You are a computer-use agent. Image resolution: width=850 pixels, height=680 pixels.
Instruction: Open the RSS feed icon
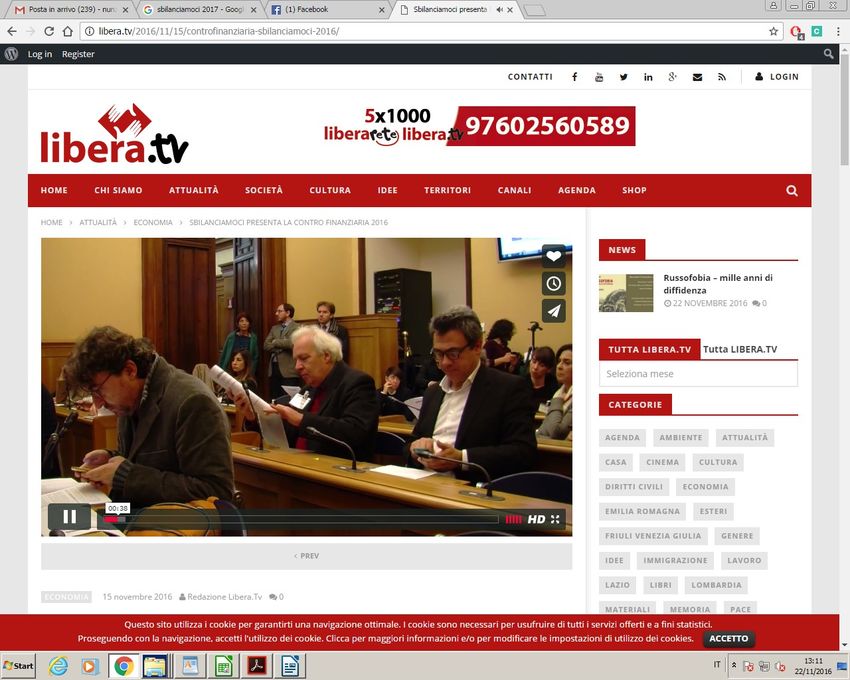click(722, 77)
